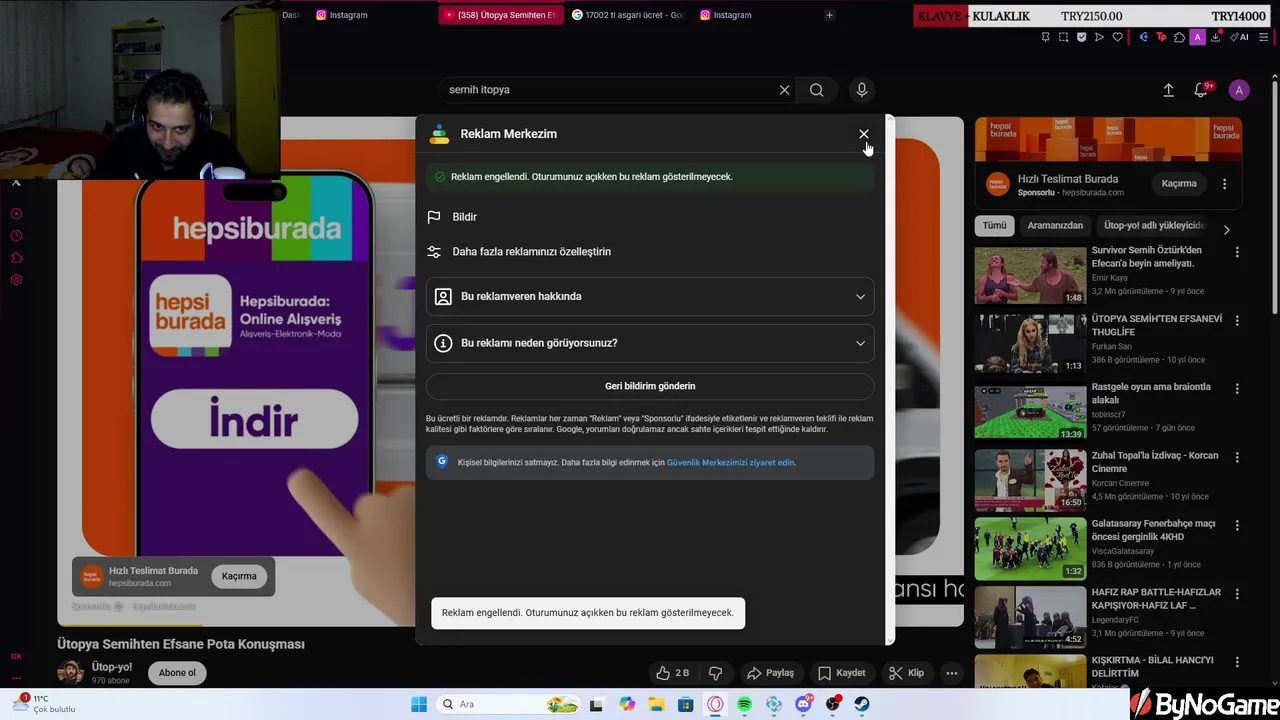The width and height of the screenshot is (1280, 720).
Task: Open more options for Galatasaray Fenerbahçe video
Action: [1237, 525]
